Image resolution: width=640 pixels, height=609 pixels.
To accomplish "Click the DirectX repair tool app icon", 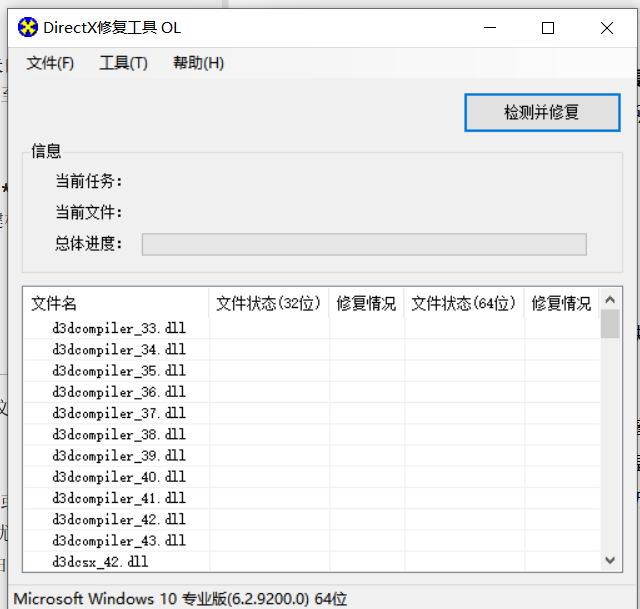I will point(28,27).
